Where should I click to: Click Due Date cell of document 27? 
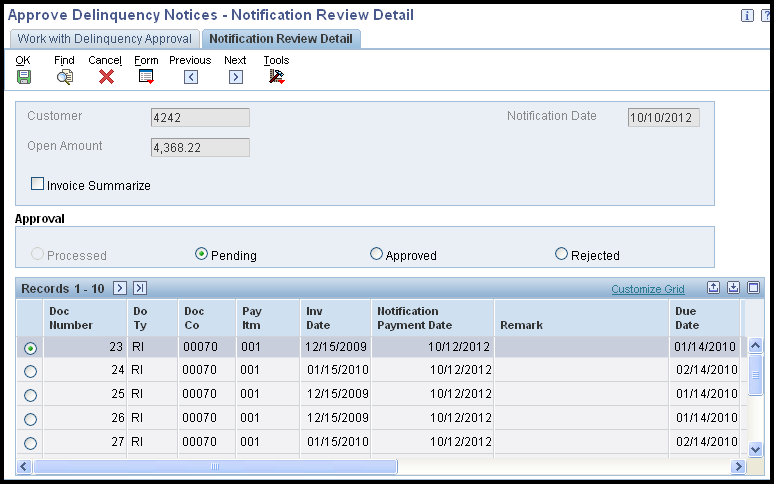705,442
